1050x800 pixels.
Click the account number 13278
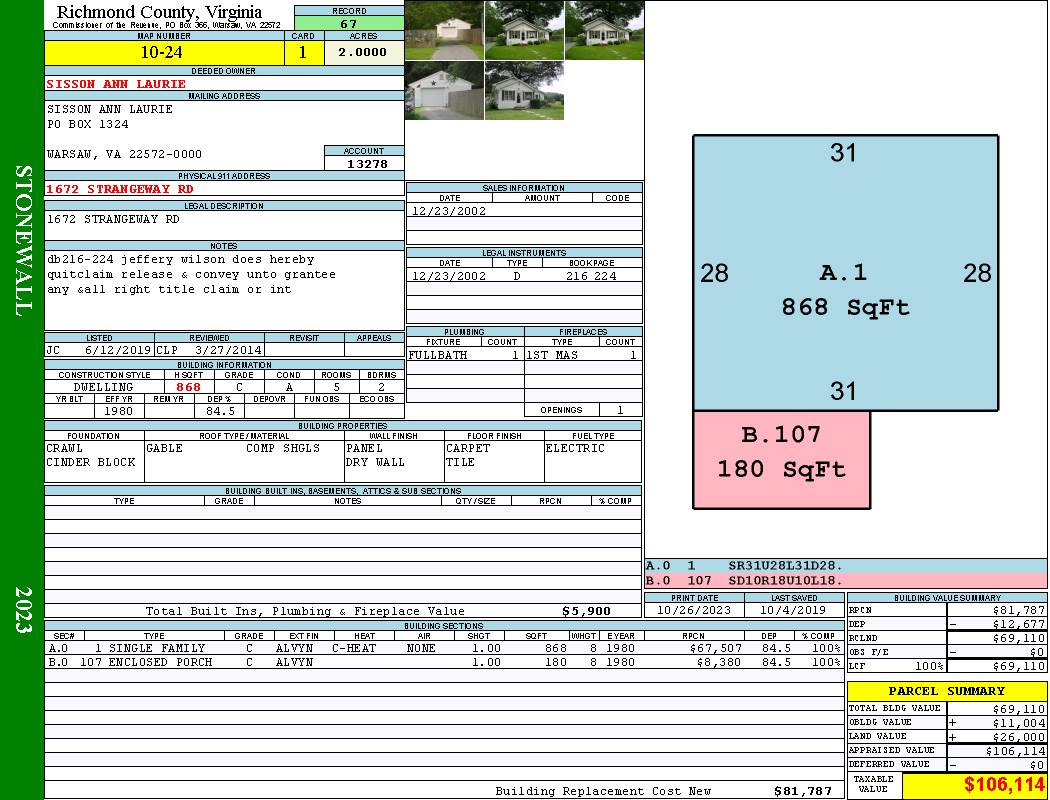[365, 163]
